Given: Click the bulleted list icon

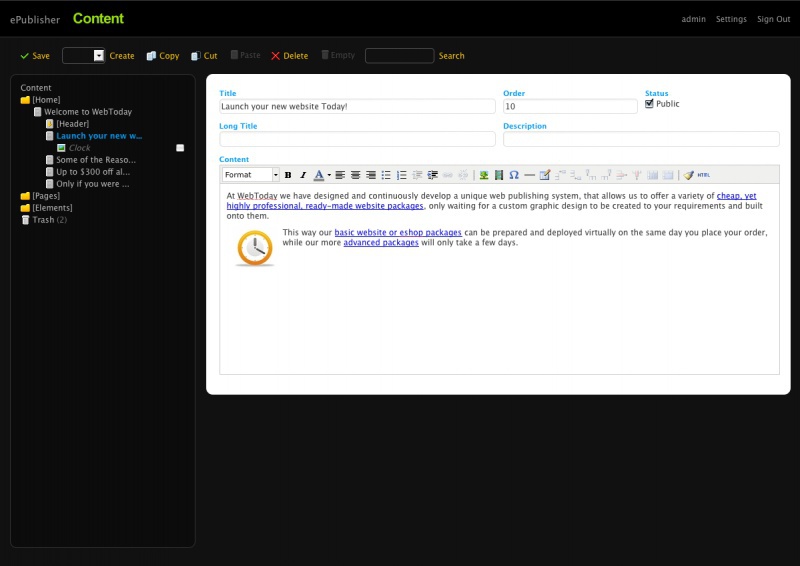Looking at the screenshot, I should pyautogui.click(x=386, y=175).
